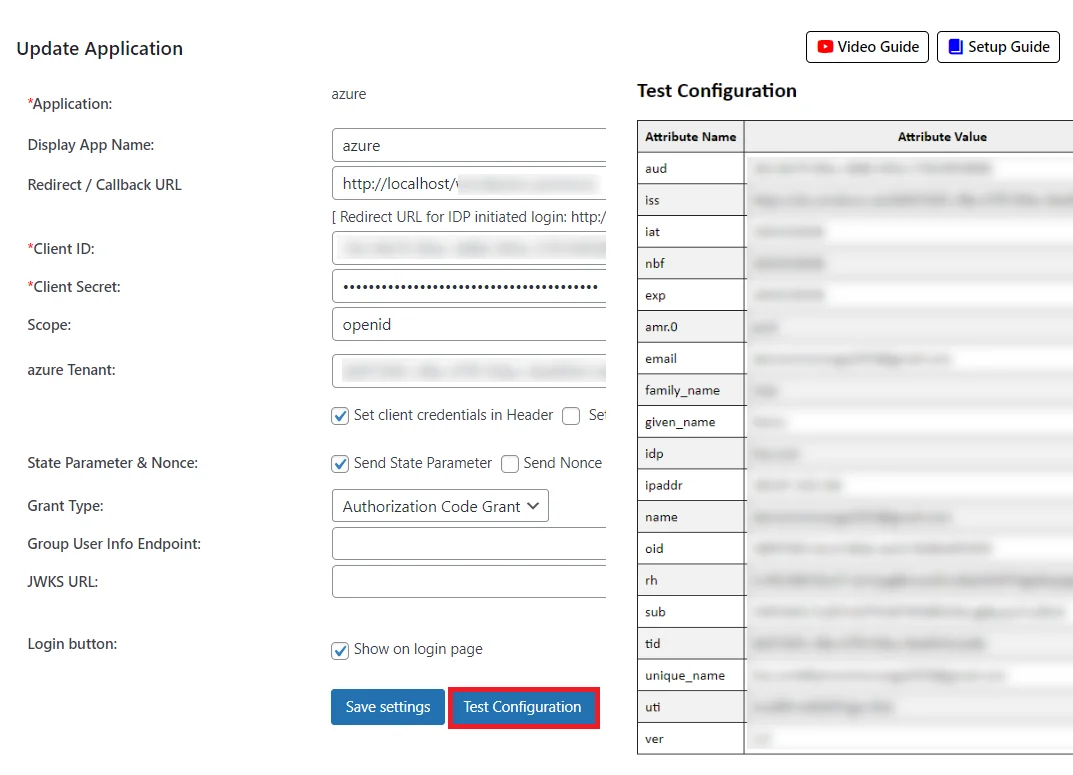
Task: Toggle Show on login page checkbox
Action: 340,650
